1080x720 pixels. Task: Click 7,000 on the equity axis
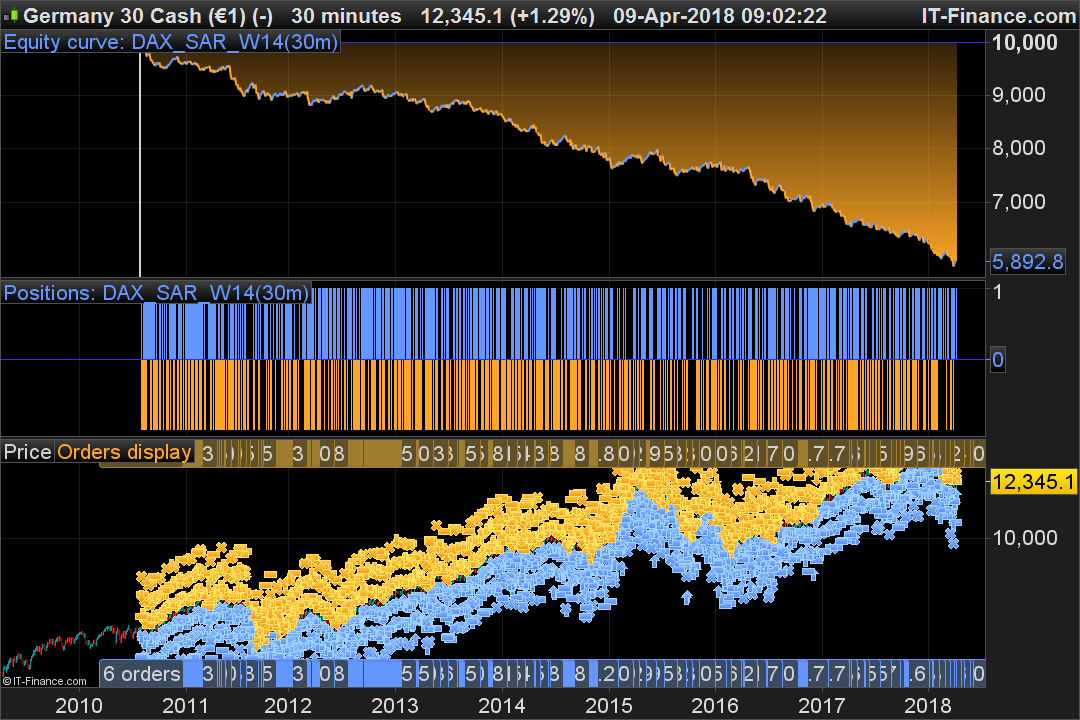[x=1019, y=201]
